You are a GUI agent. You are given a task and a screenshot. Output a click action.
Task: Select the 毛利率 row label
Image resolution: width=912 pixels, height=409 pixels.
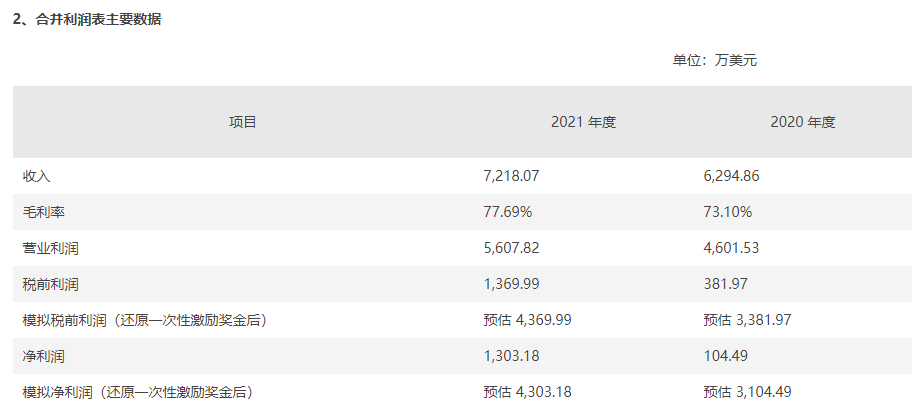pos(44,212)
